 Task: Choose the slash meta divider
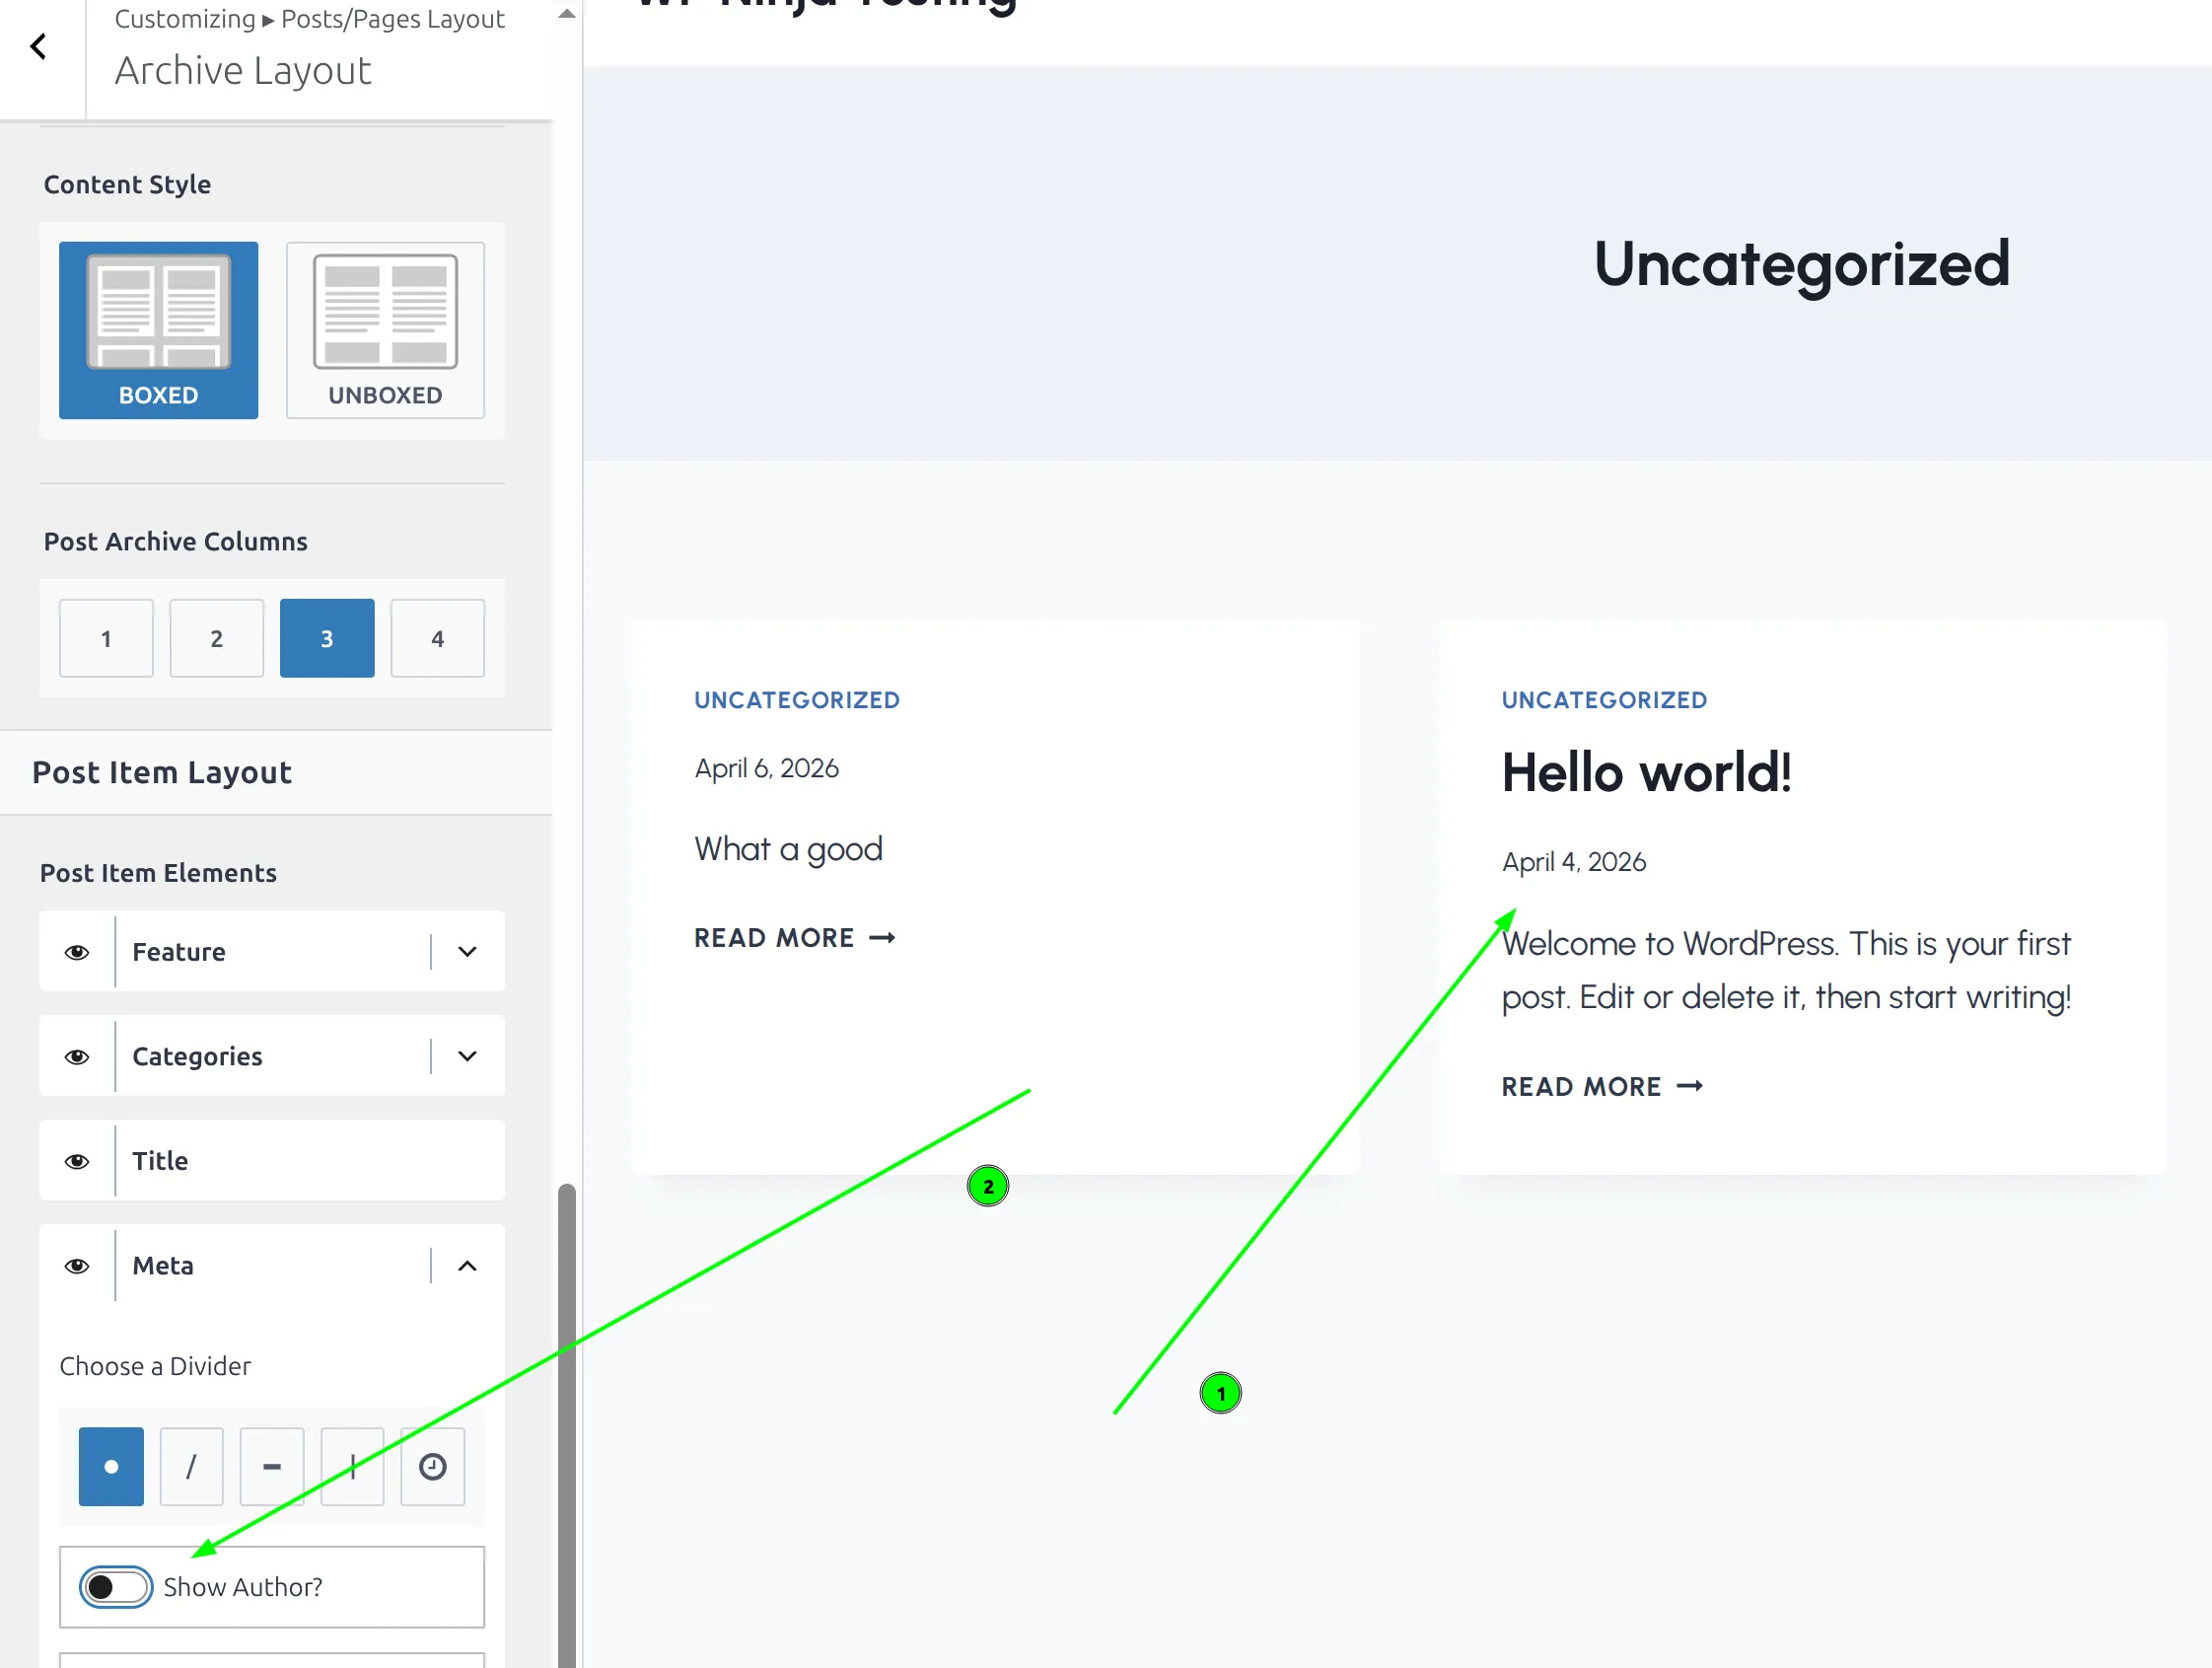[x=191, y=1467]
